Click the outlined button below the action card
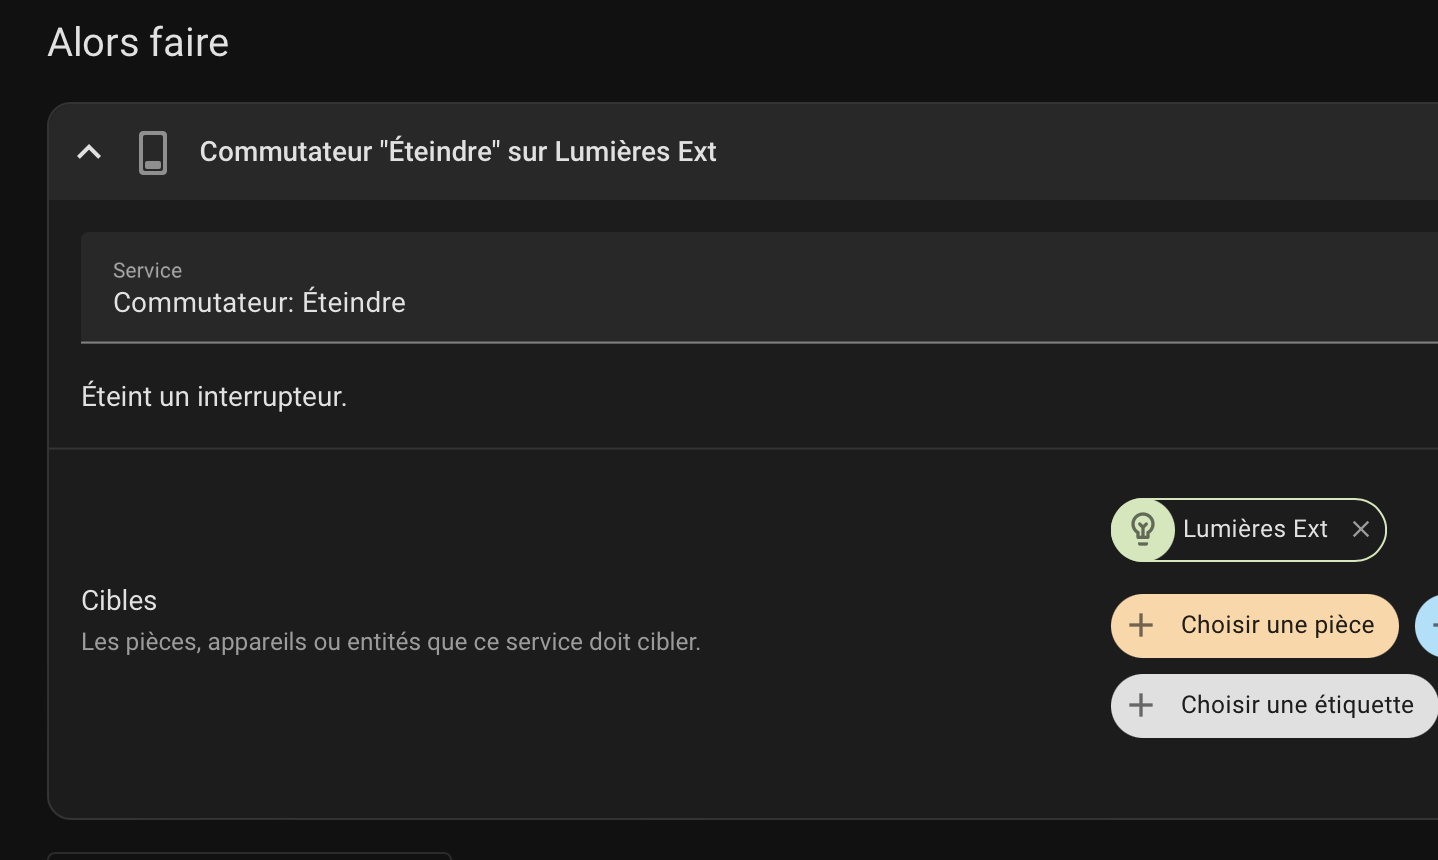This screenshot has height=860, width=1438. click(249, 856)
